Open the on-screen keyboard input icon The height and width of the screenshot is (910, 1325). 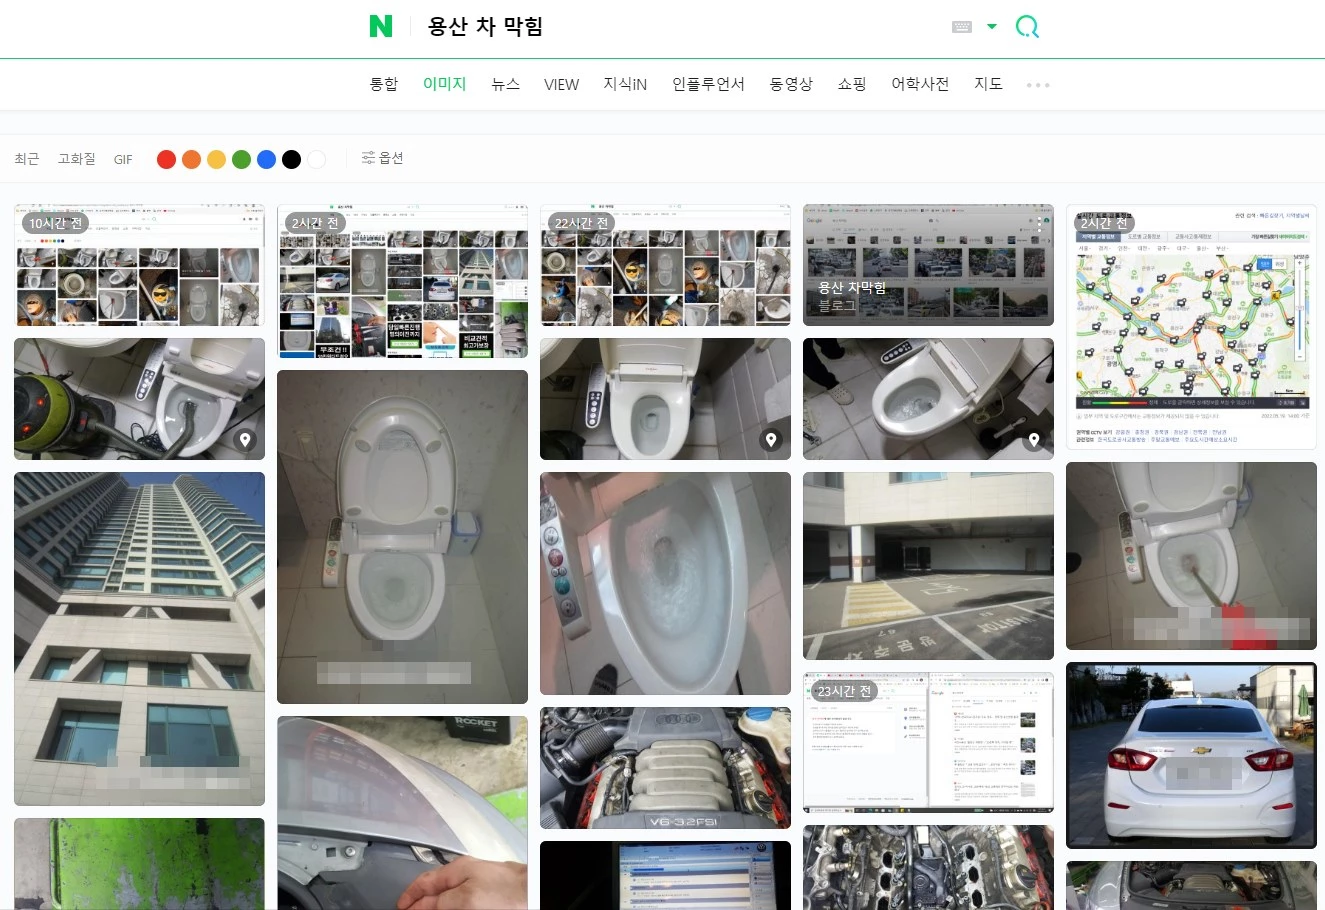tap(961, 27)
